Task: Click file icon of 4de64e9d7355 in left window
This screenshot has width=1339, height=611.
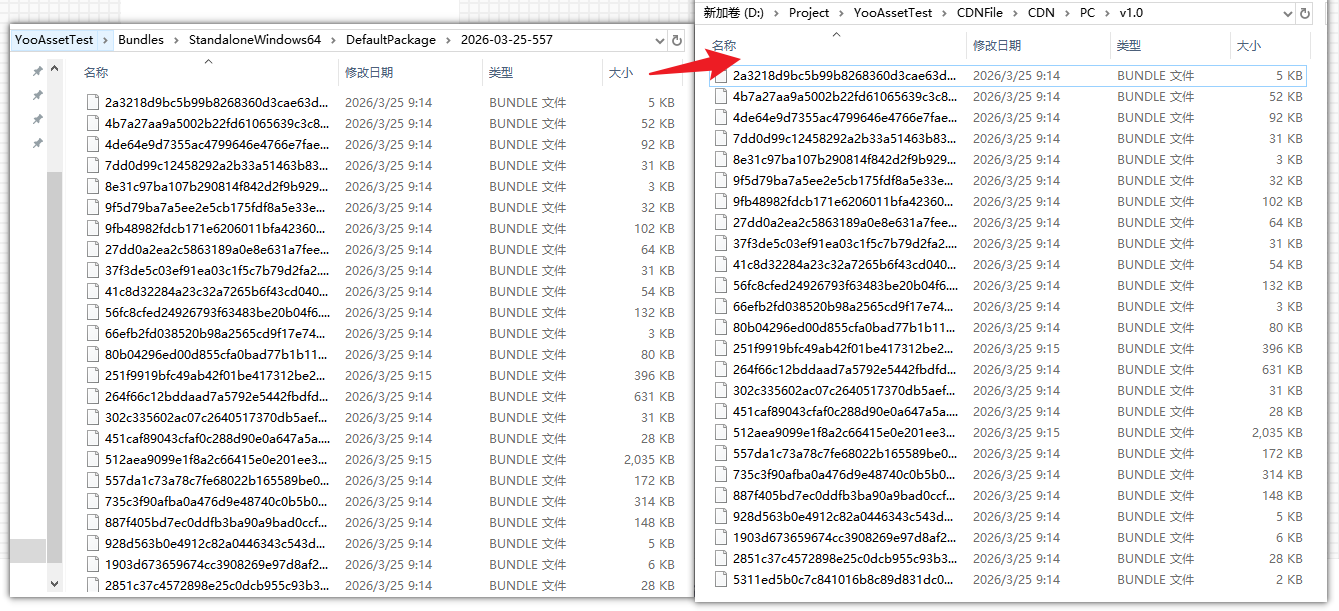Action: tap(93, 144)
